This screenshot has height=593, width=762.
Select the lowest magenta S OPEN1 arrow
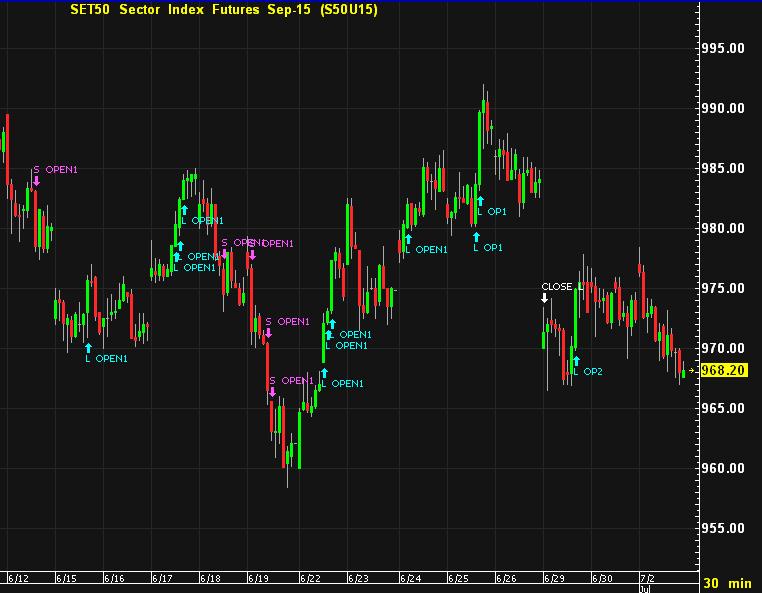tap(271, 392)
